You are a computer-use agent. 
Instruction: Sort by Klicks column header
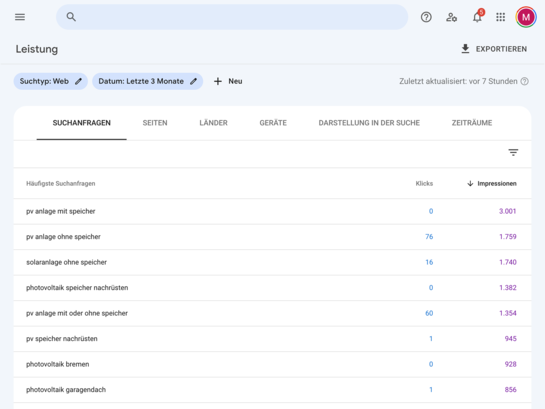[x=424, y=183]
